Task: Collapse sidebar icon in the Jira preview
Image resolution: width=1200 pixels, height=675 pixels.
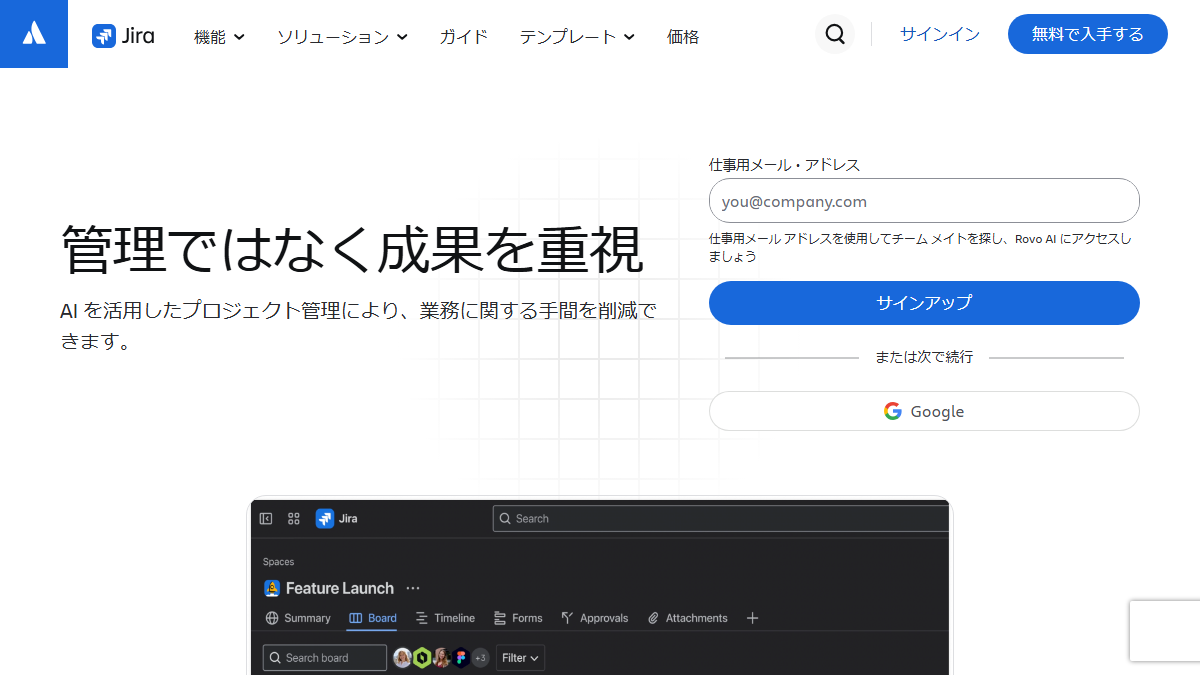Action: coord(266,518)
